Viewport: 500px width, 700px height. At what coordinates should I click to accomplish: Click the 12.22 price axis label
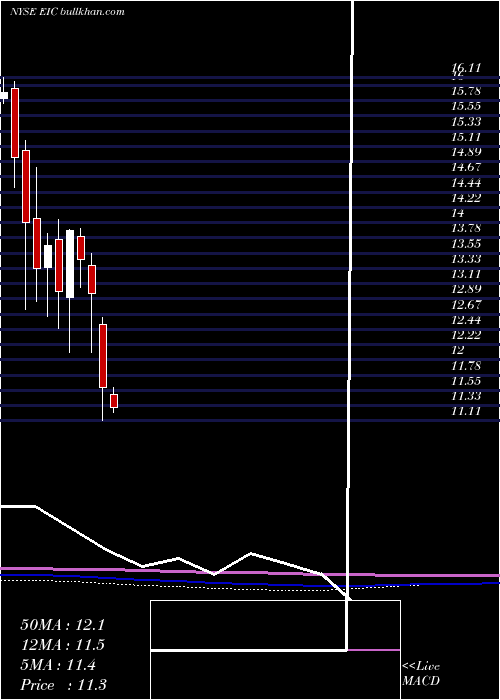(x=466, y=335)
